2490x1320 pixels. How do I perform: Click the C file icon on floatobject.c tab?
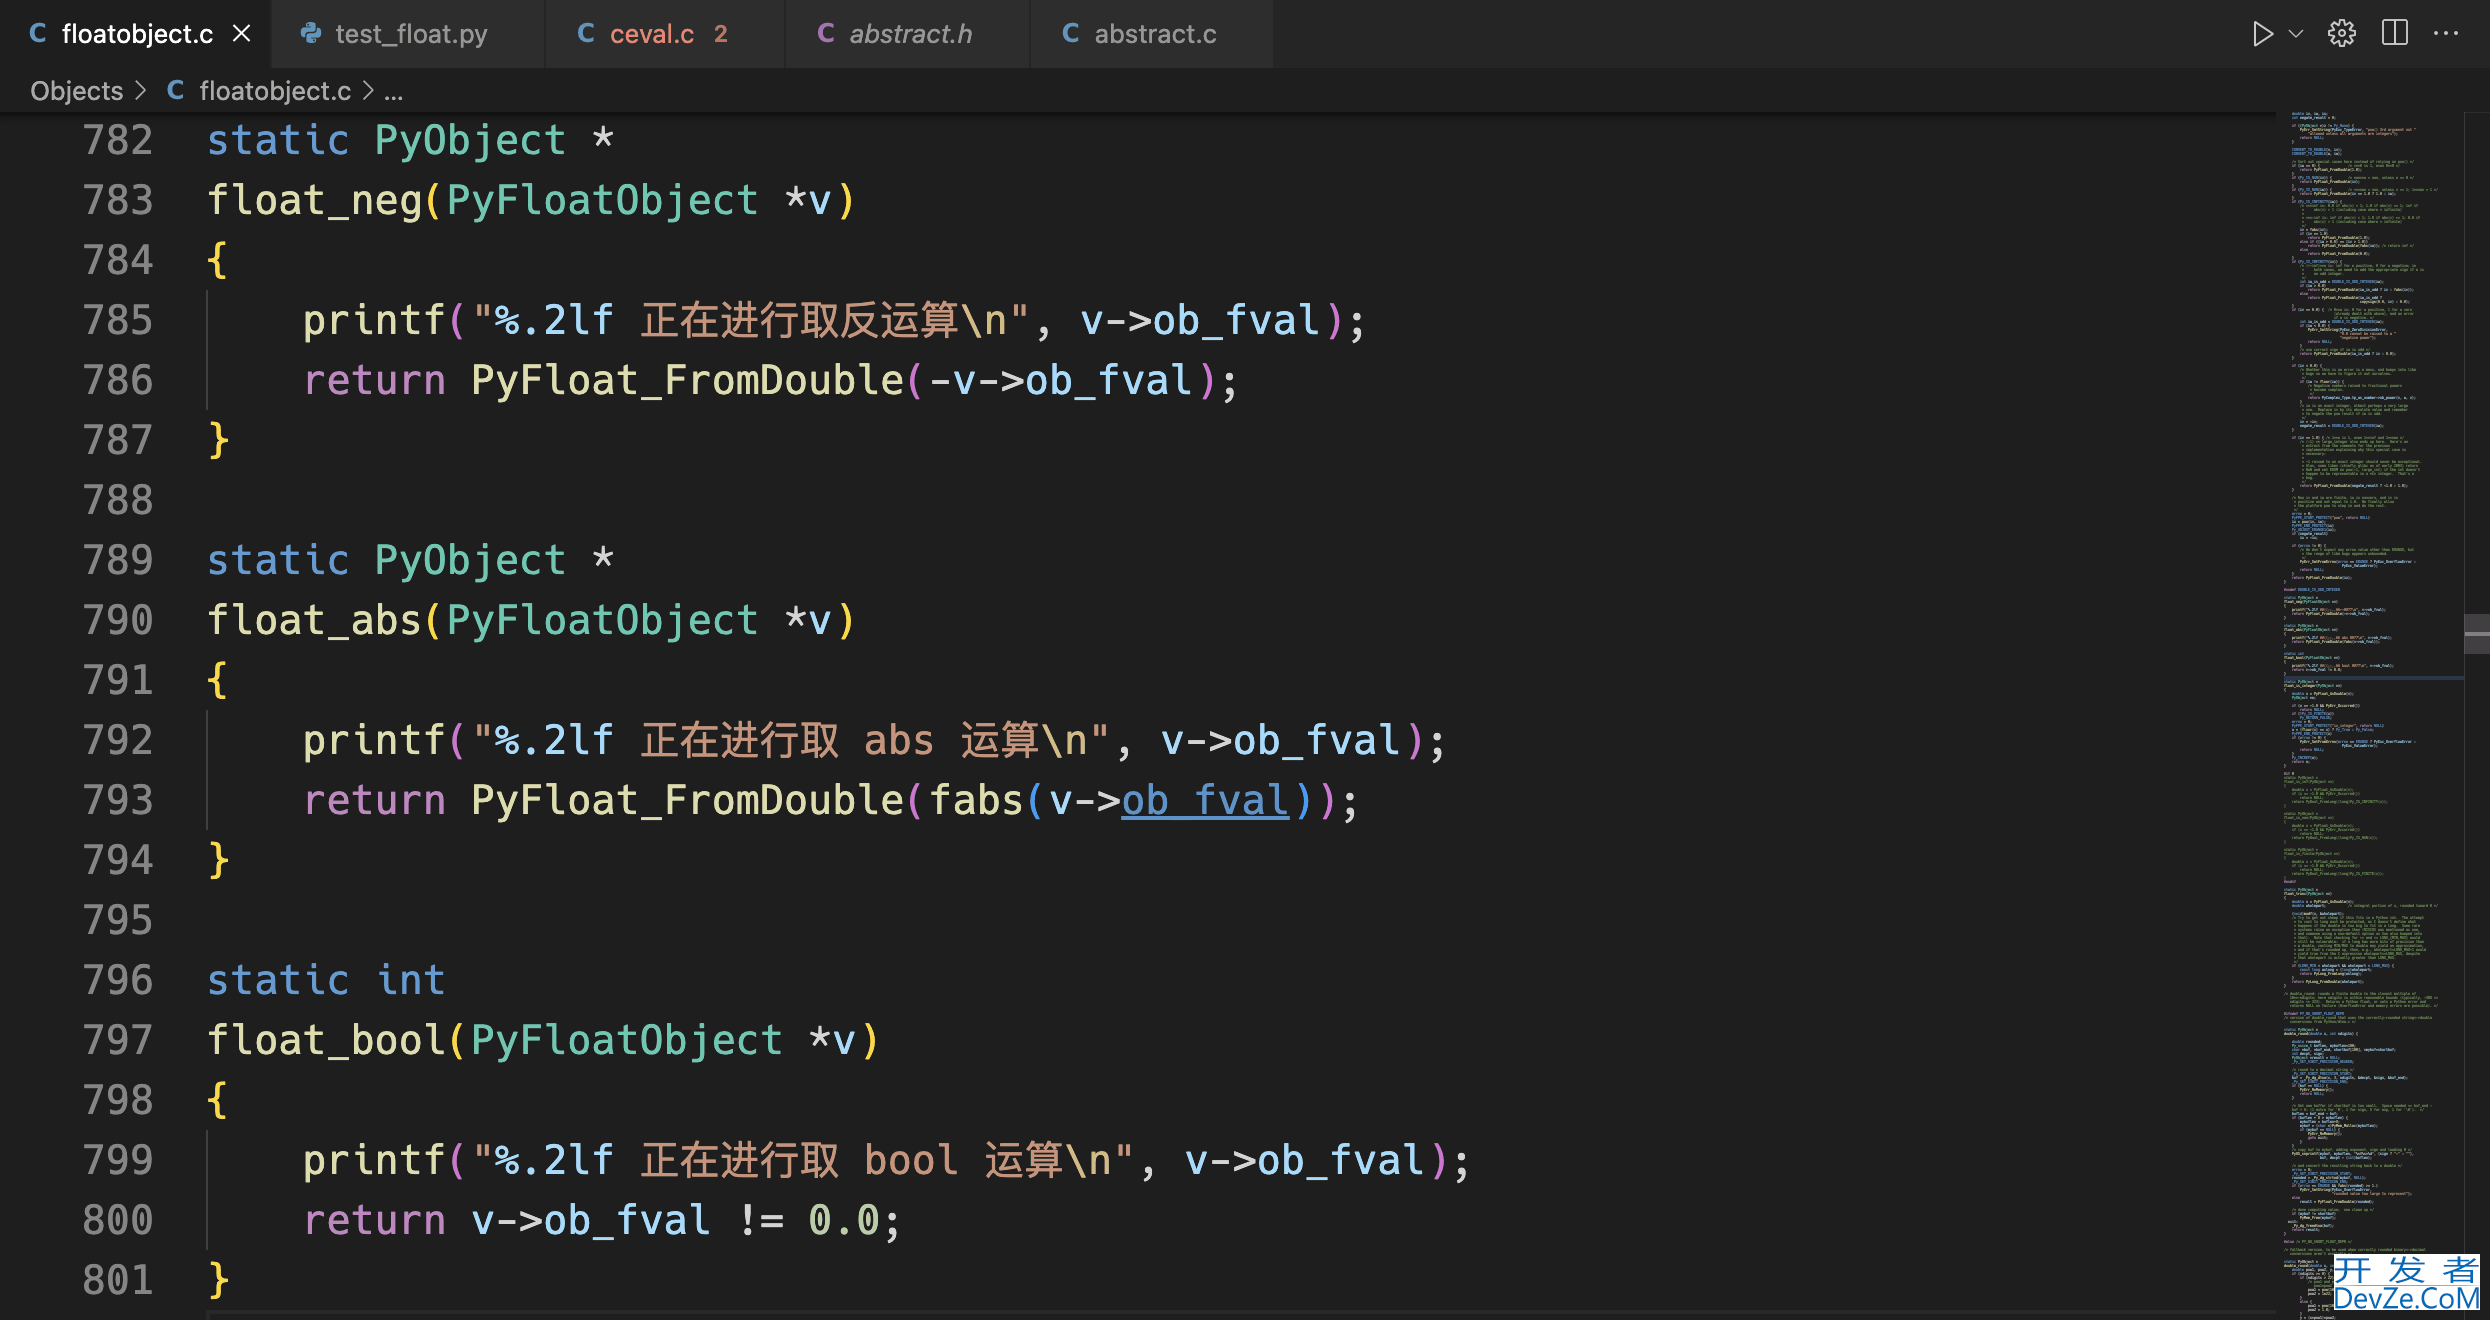click(x=38, y=34)
